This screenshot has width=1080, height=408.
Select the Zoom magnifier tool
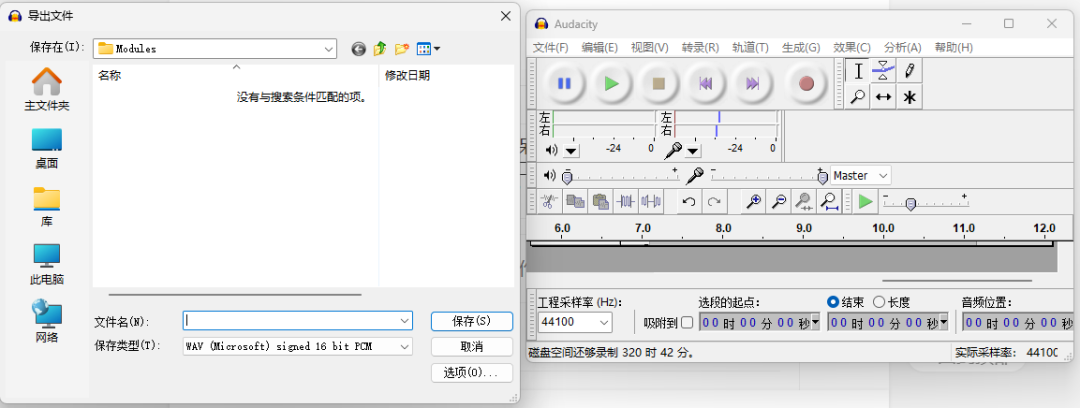(x=858, y=96)
